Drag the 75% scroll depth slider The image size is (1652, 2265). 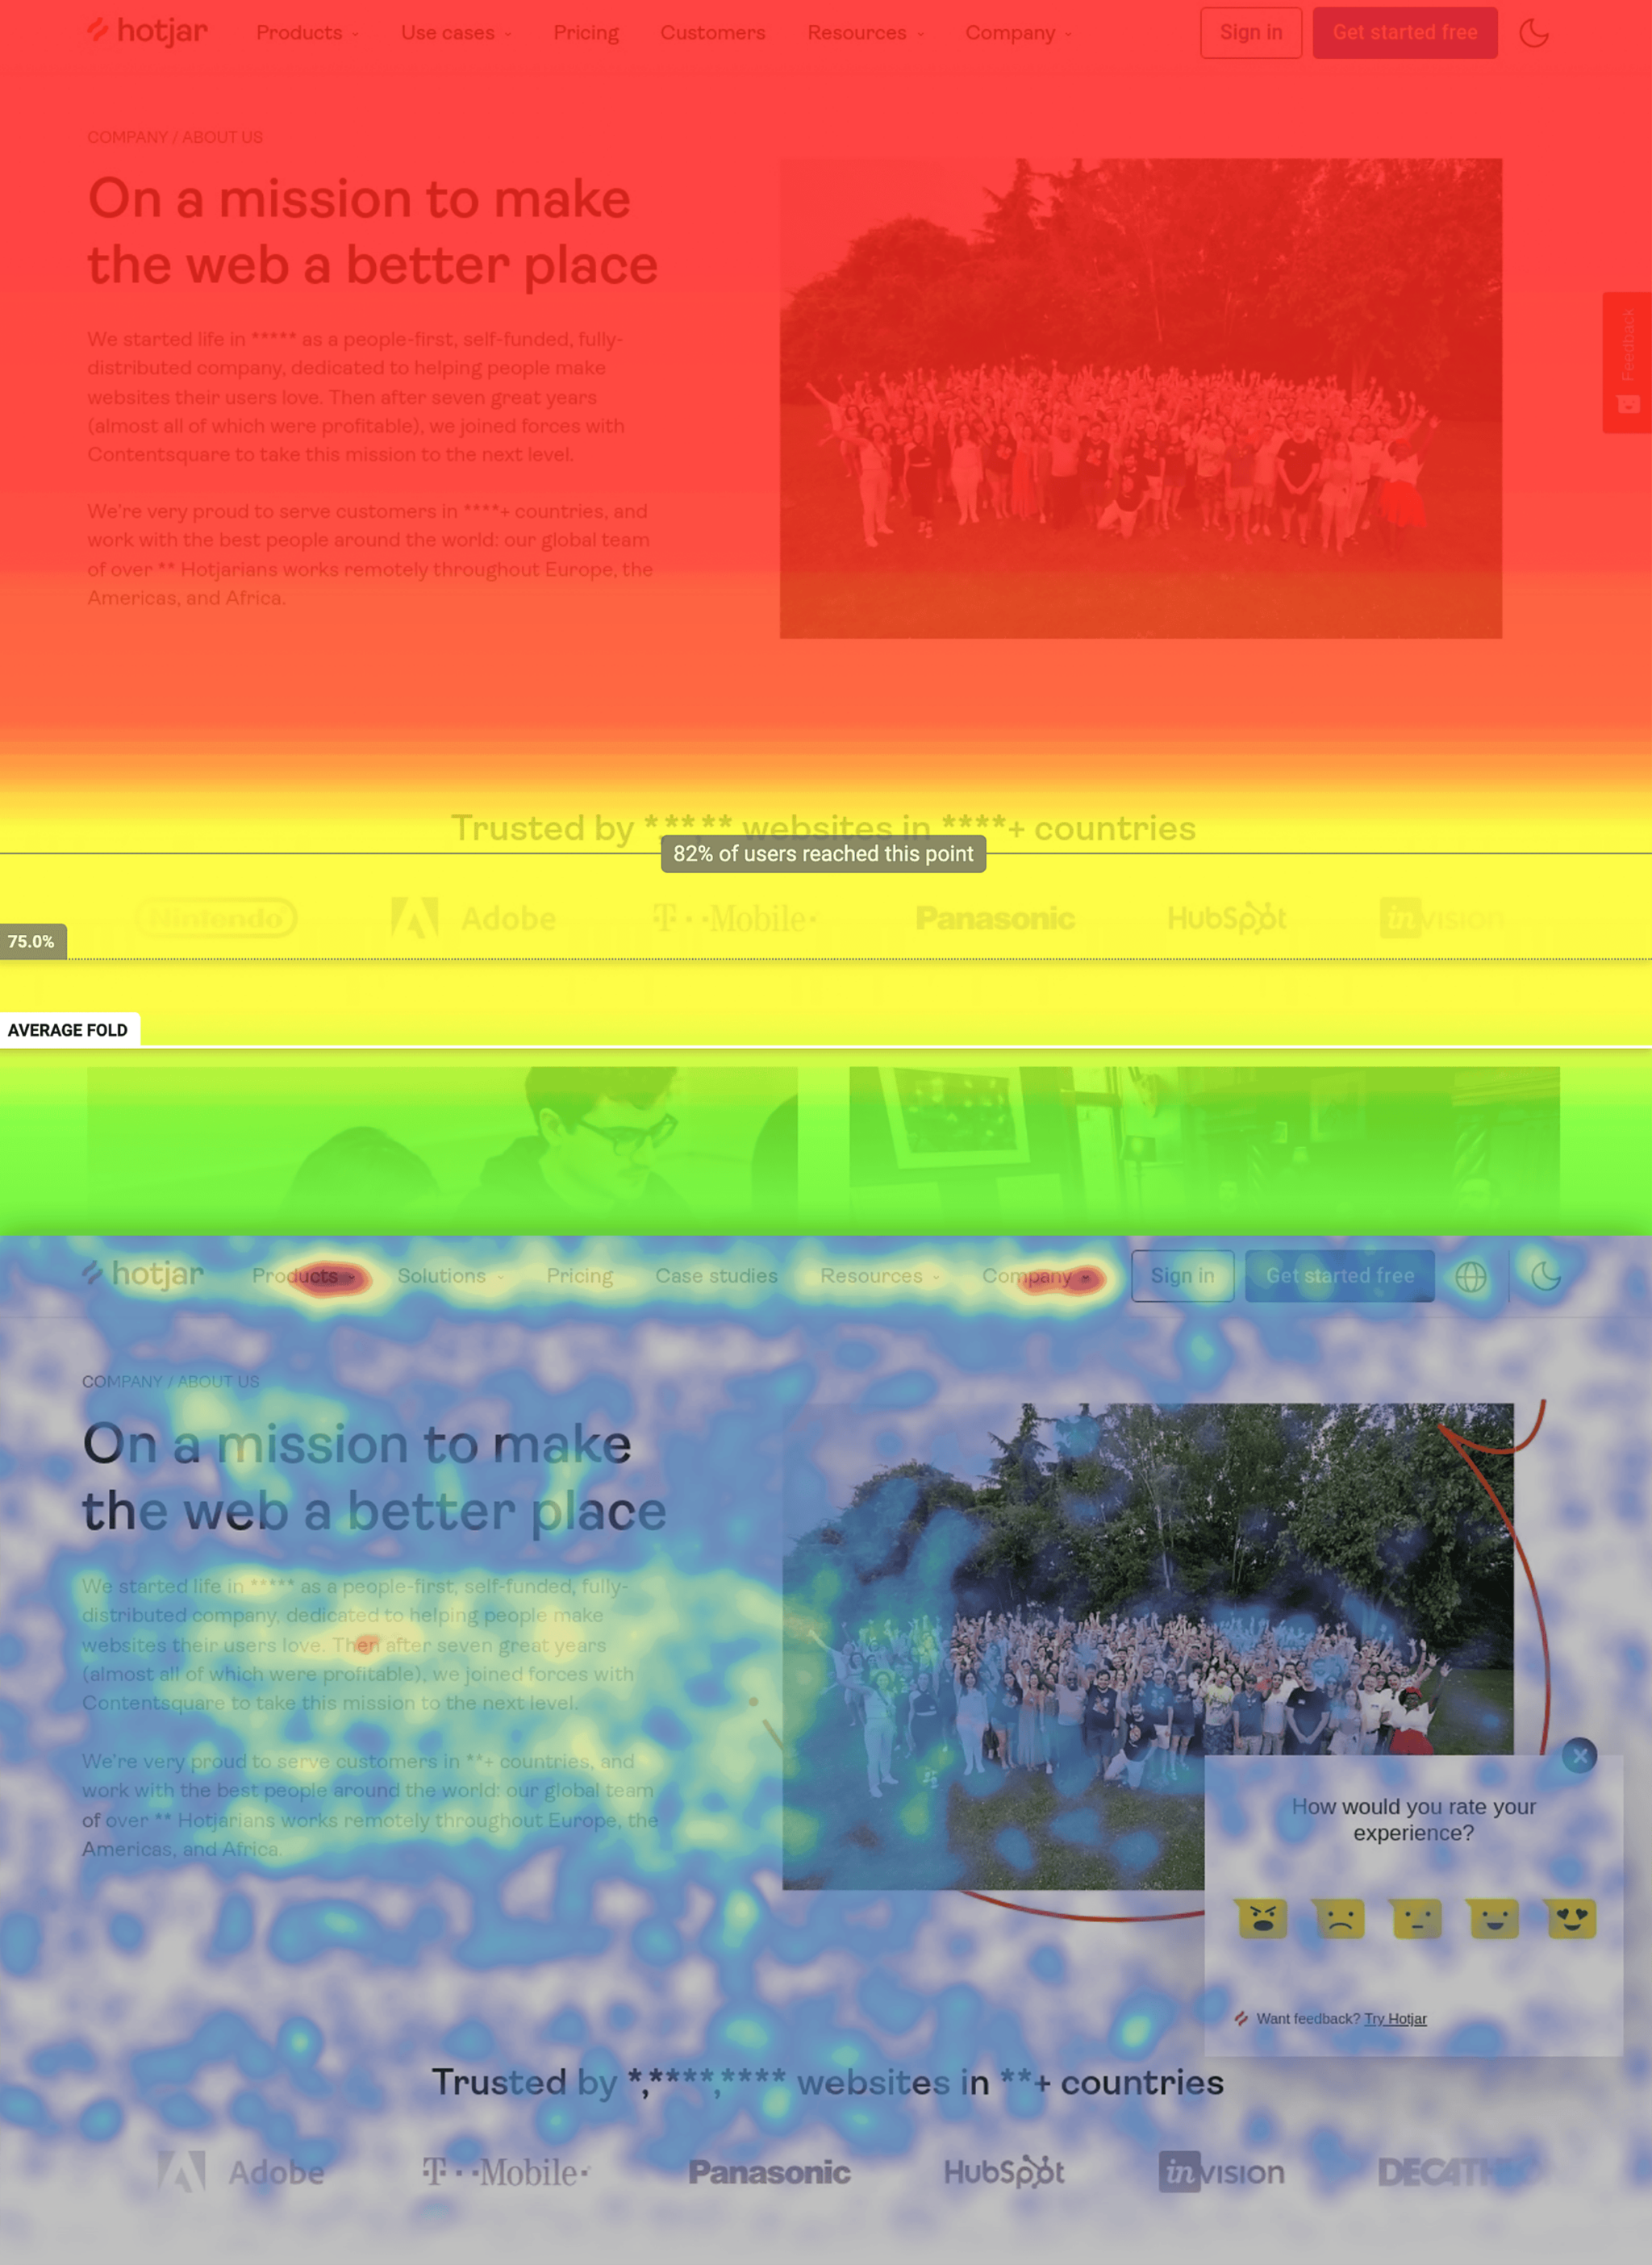pyautogui.click(x=31, y=941)
